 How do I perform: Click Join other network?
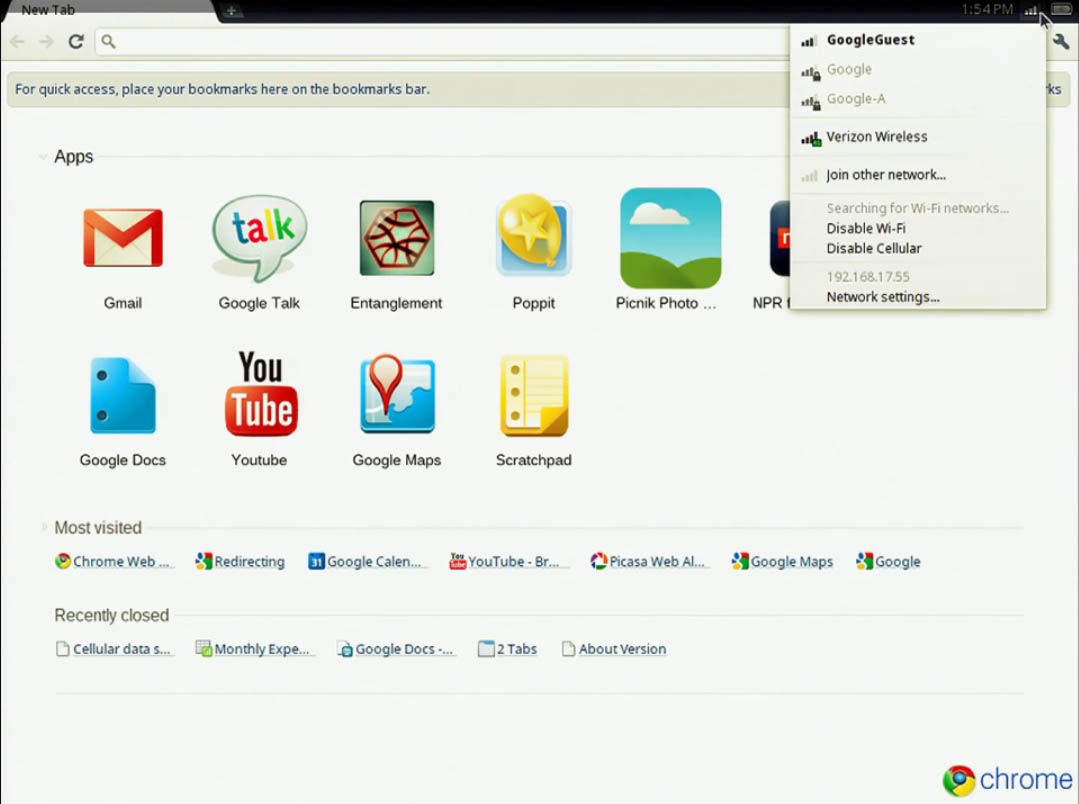point(918,175)
